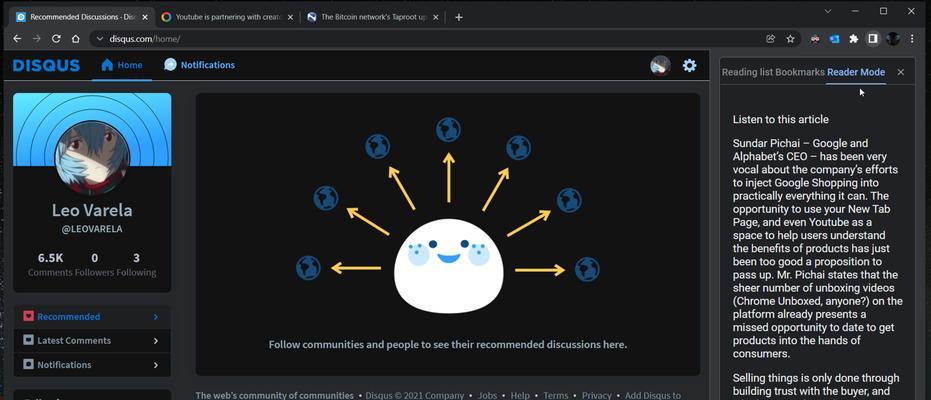Click the blue extension icon in the toolbar
This screenshot has width=931, height=400.
click(x=834, y=39)
